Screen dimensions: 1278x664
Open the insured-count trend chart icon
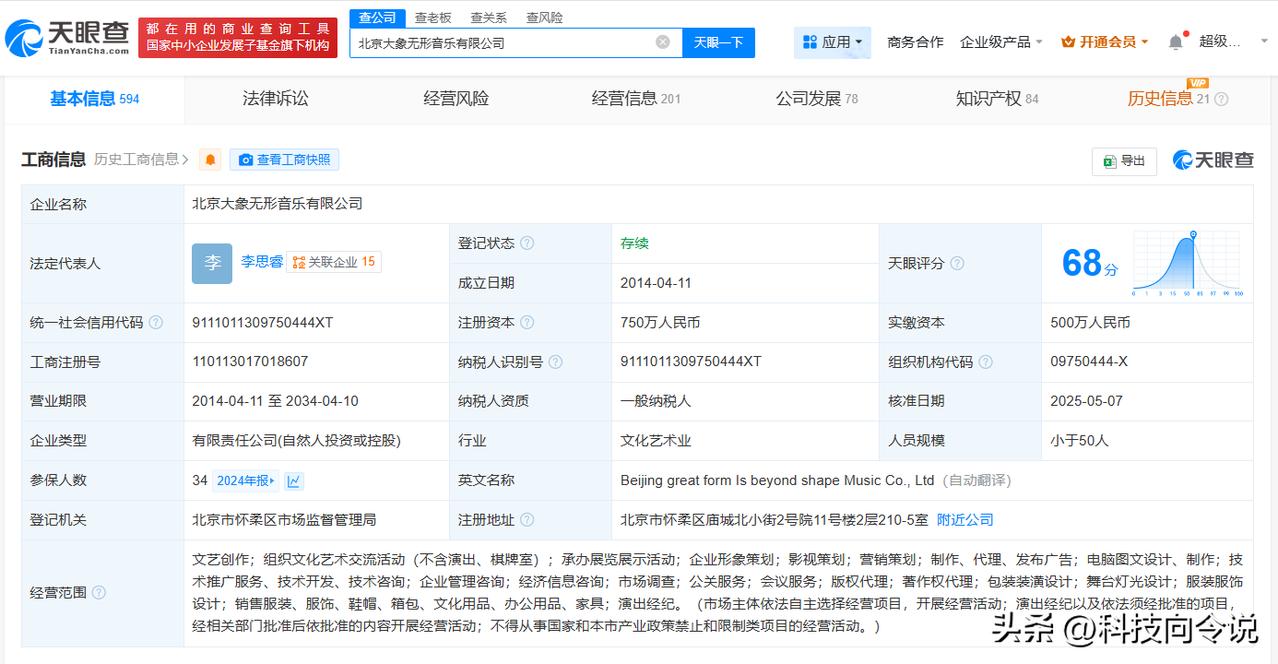[294, 481]
